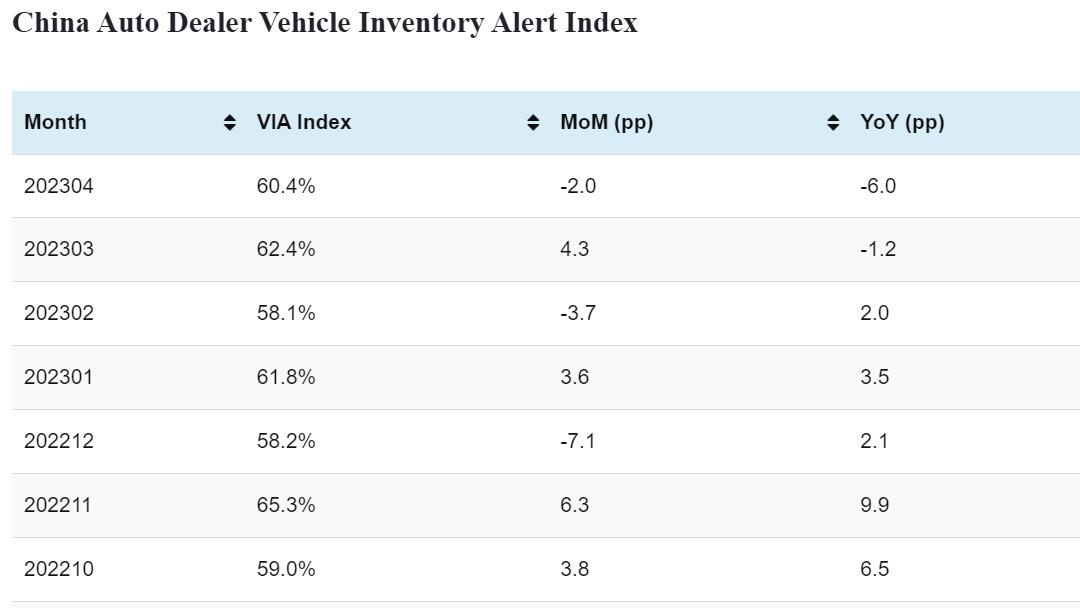1080x608 pixels.
Task: Select the 202210 month cell
Action: pos(59,569)
